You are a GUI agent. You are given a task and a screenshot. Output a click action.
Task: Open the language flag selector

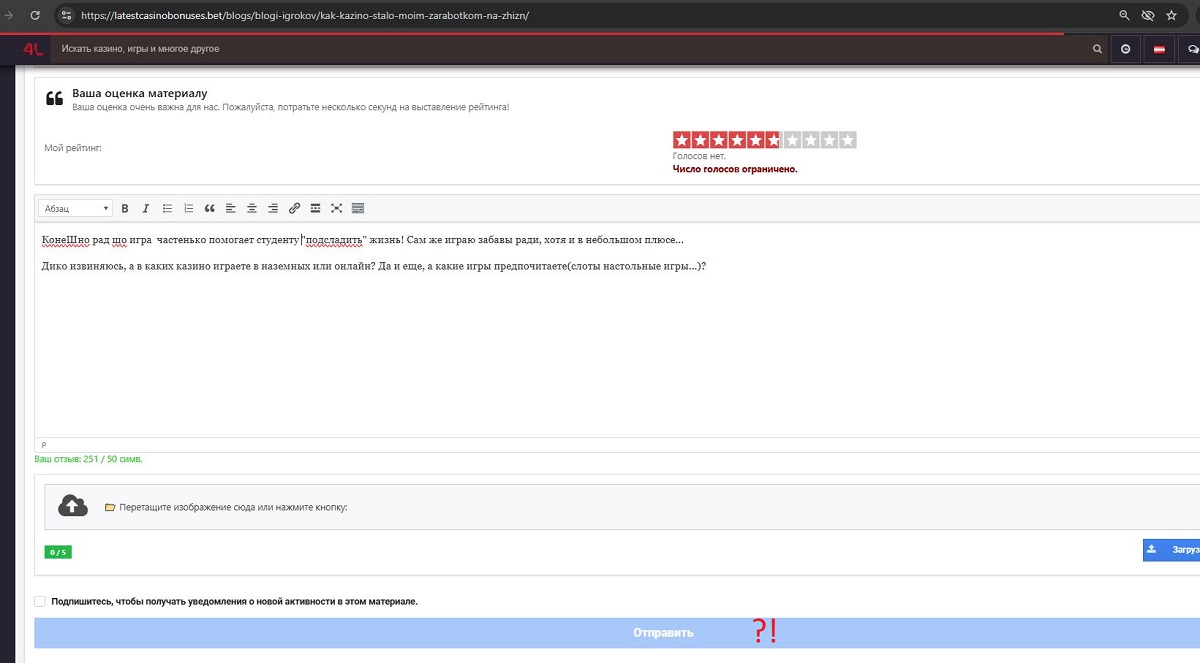pyautogui.click(x=1159, y=48)
